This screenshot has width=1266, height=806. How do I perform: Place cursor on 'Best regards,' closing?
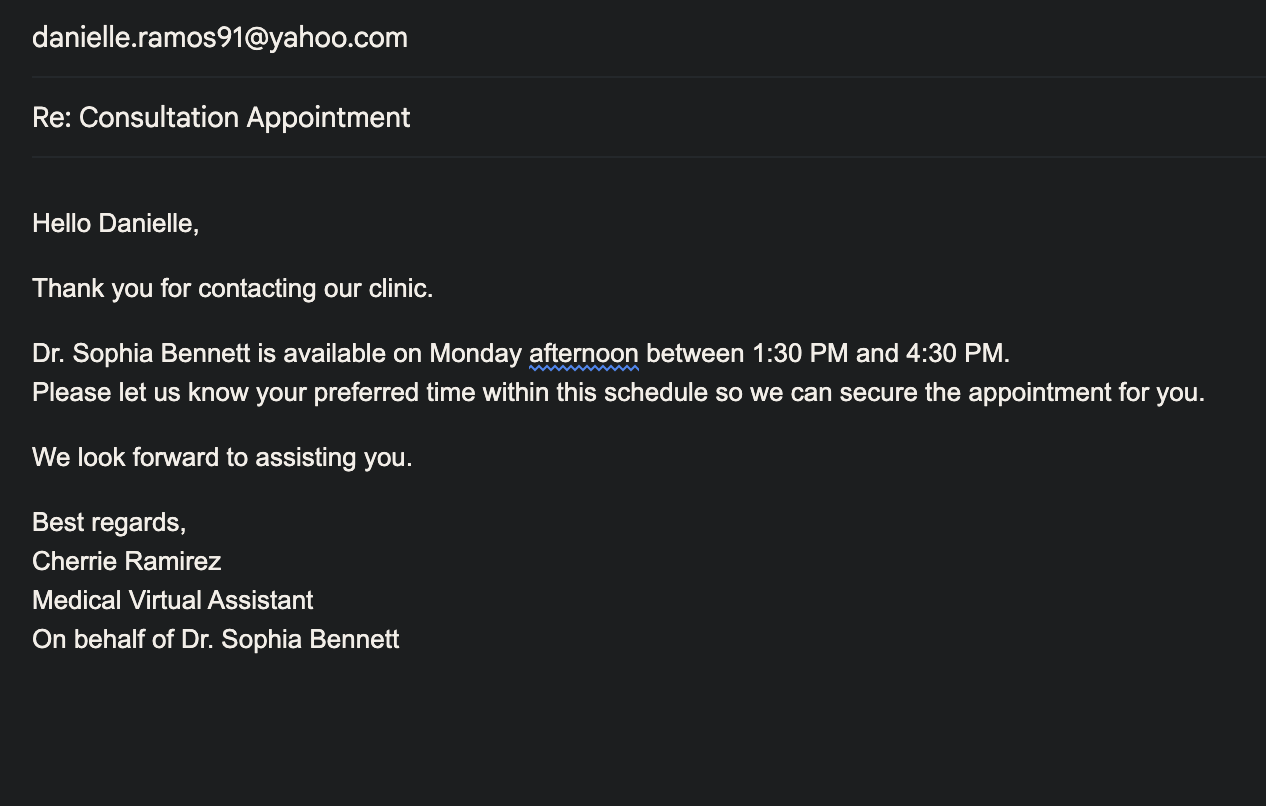tap(109, 523)
